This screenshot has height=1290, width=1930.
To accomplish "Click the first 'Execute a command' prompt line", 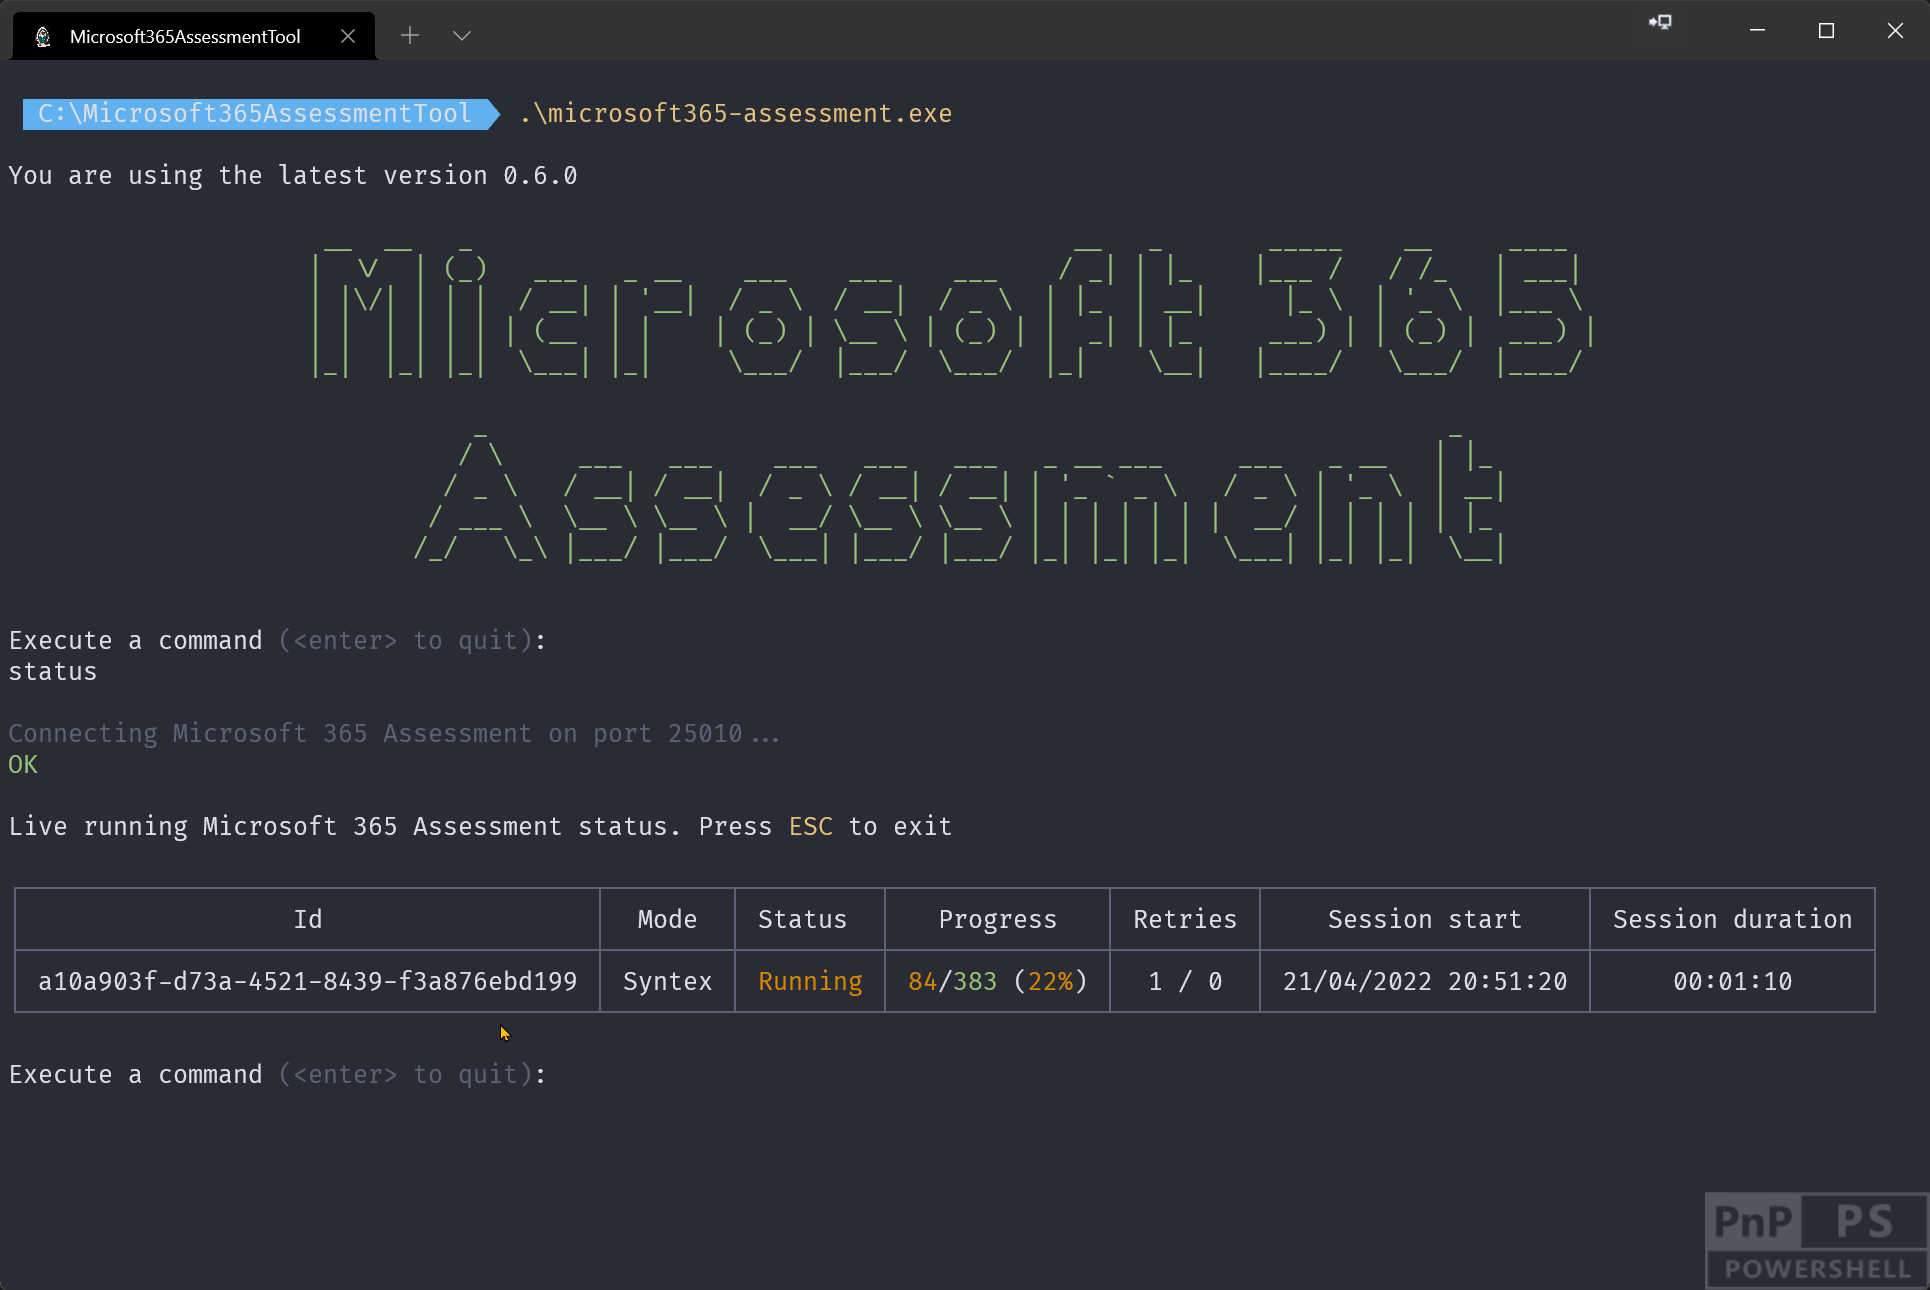I will (x=278, y=641).
